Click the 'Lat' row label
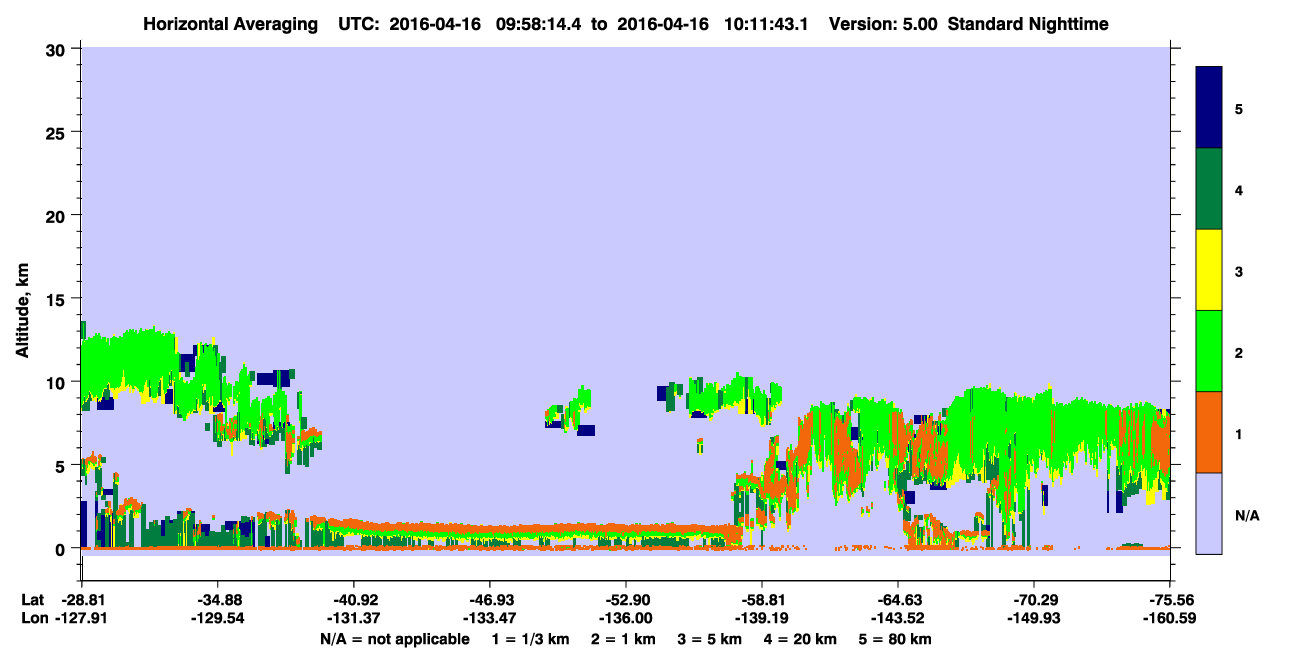The image size is (1300, 667). tap(33, 600)
